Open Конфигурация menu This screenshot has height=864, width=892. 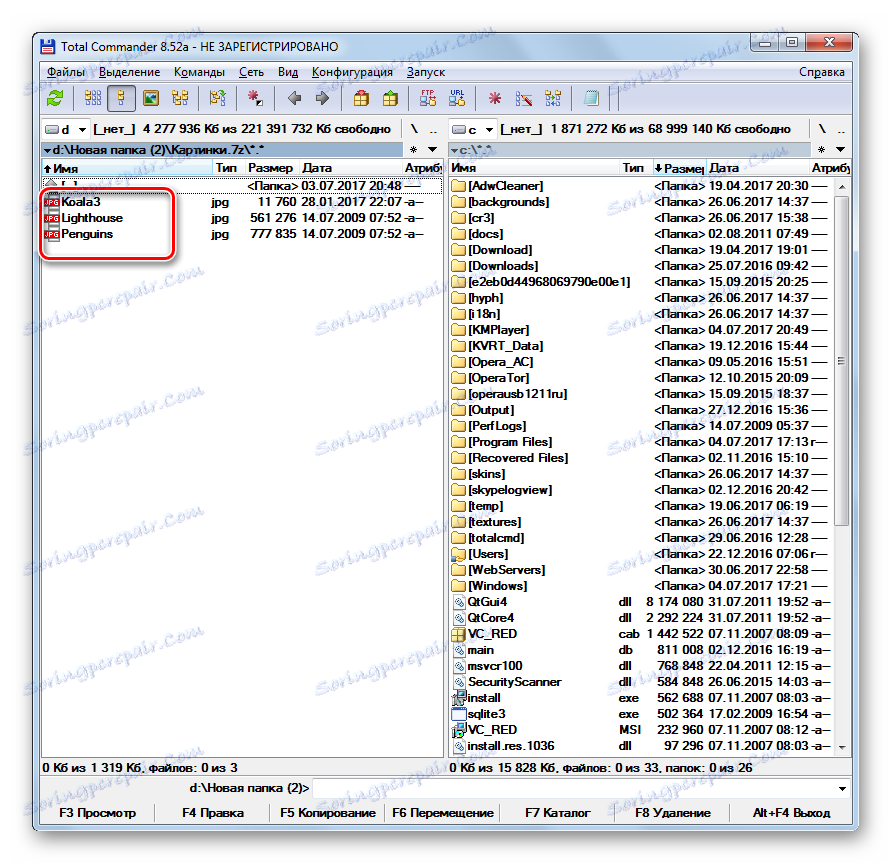click(x=352, y=72)
